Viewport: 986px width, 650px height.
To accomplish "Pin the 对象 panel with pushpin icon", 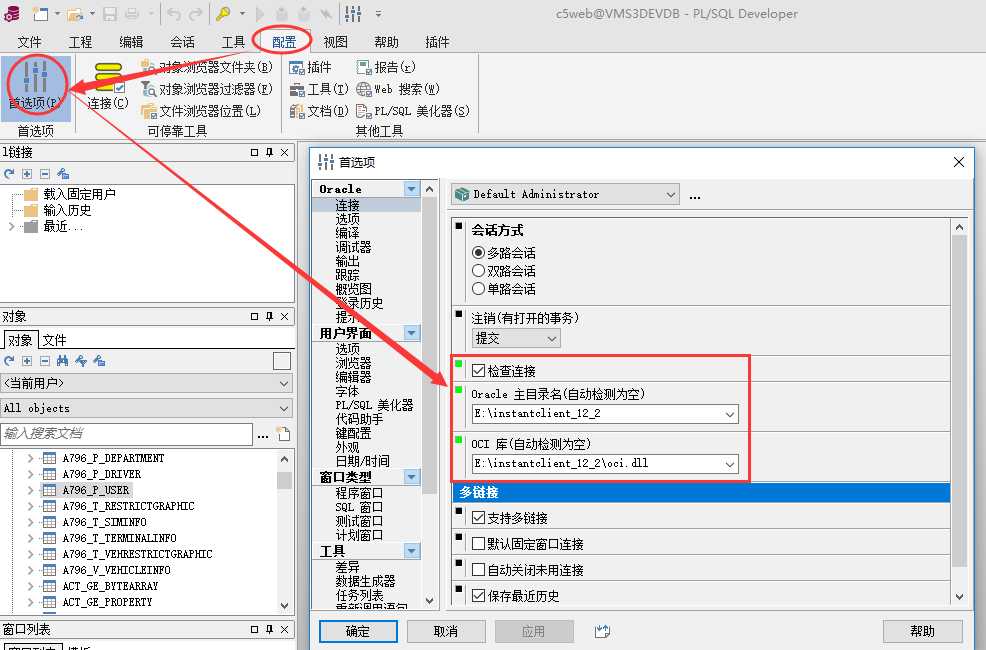I will tap(269, 316).
